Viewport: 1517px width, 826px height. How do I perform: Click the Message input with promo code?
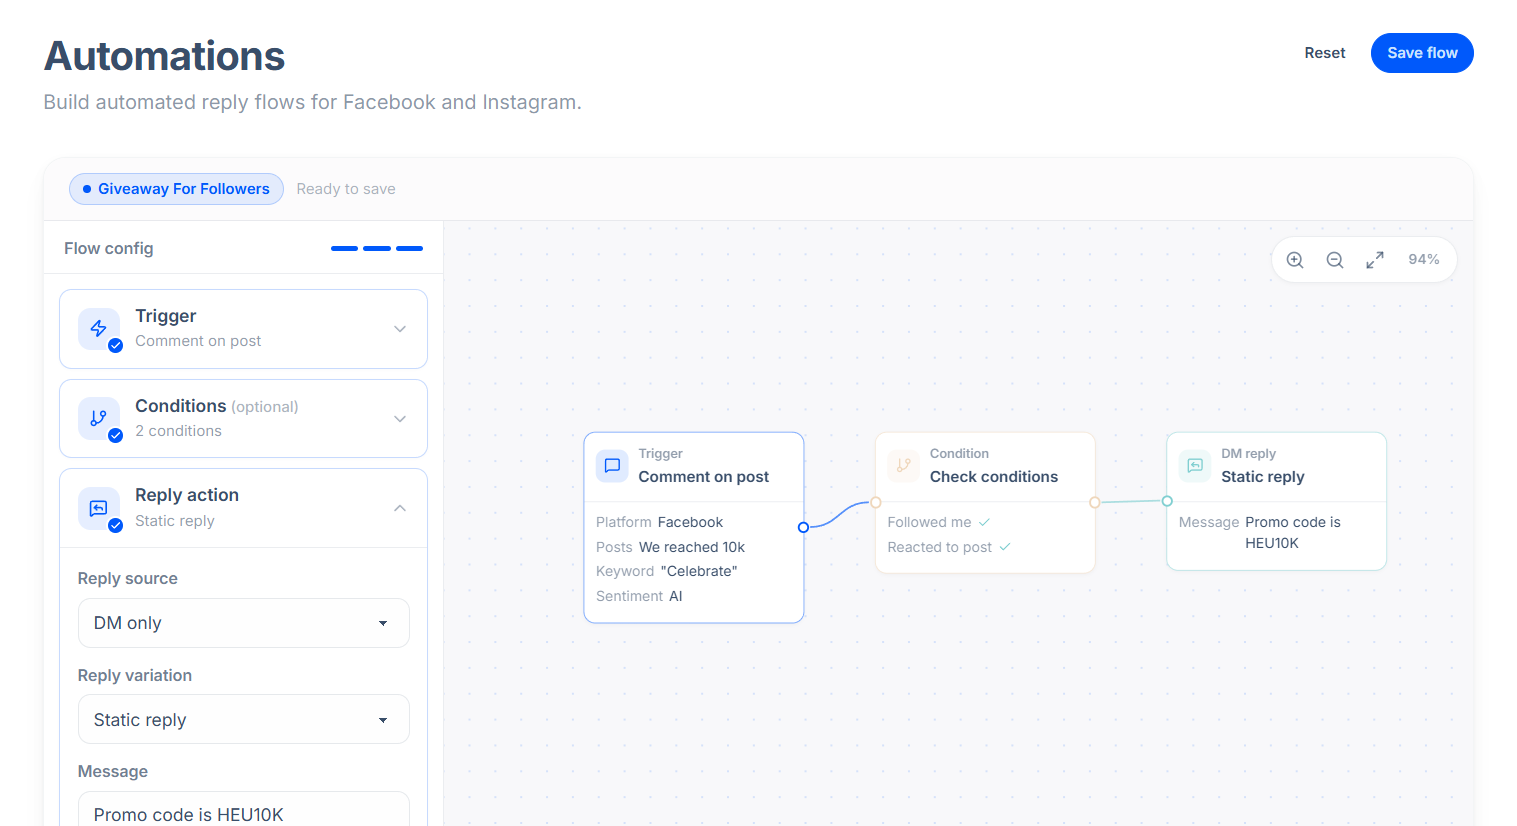[244, 809]
